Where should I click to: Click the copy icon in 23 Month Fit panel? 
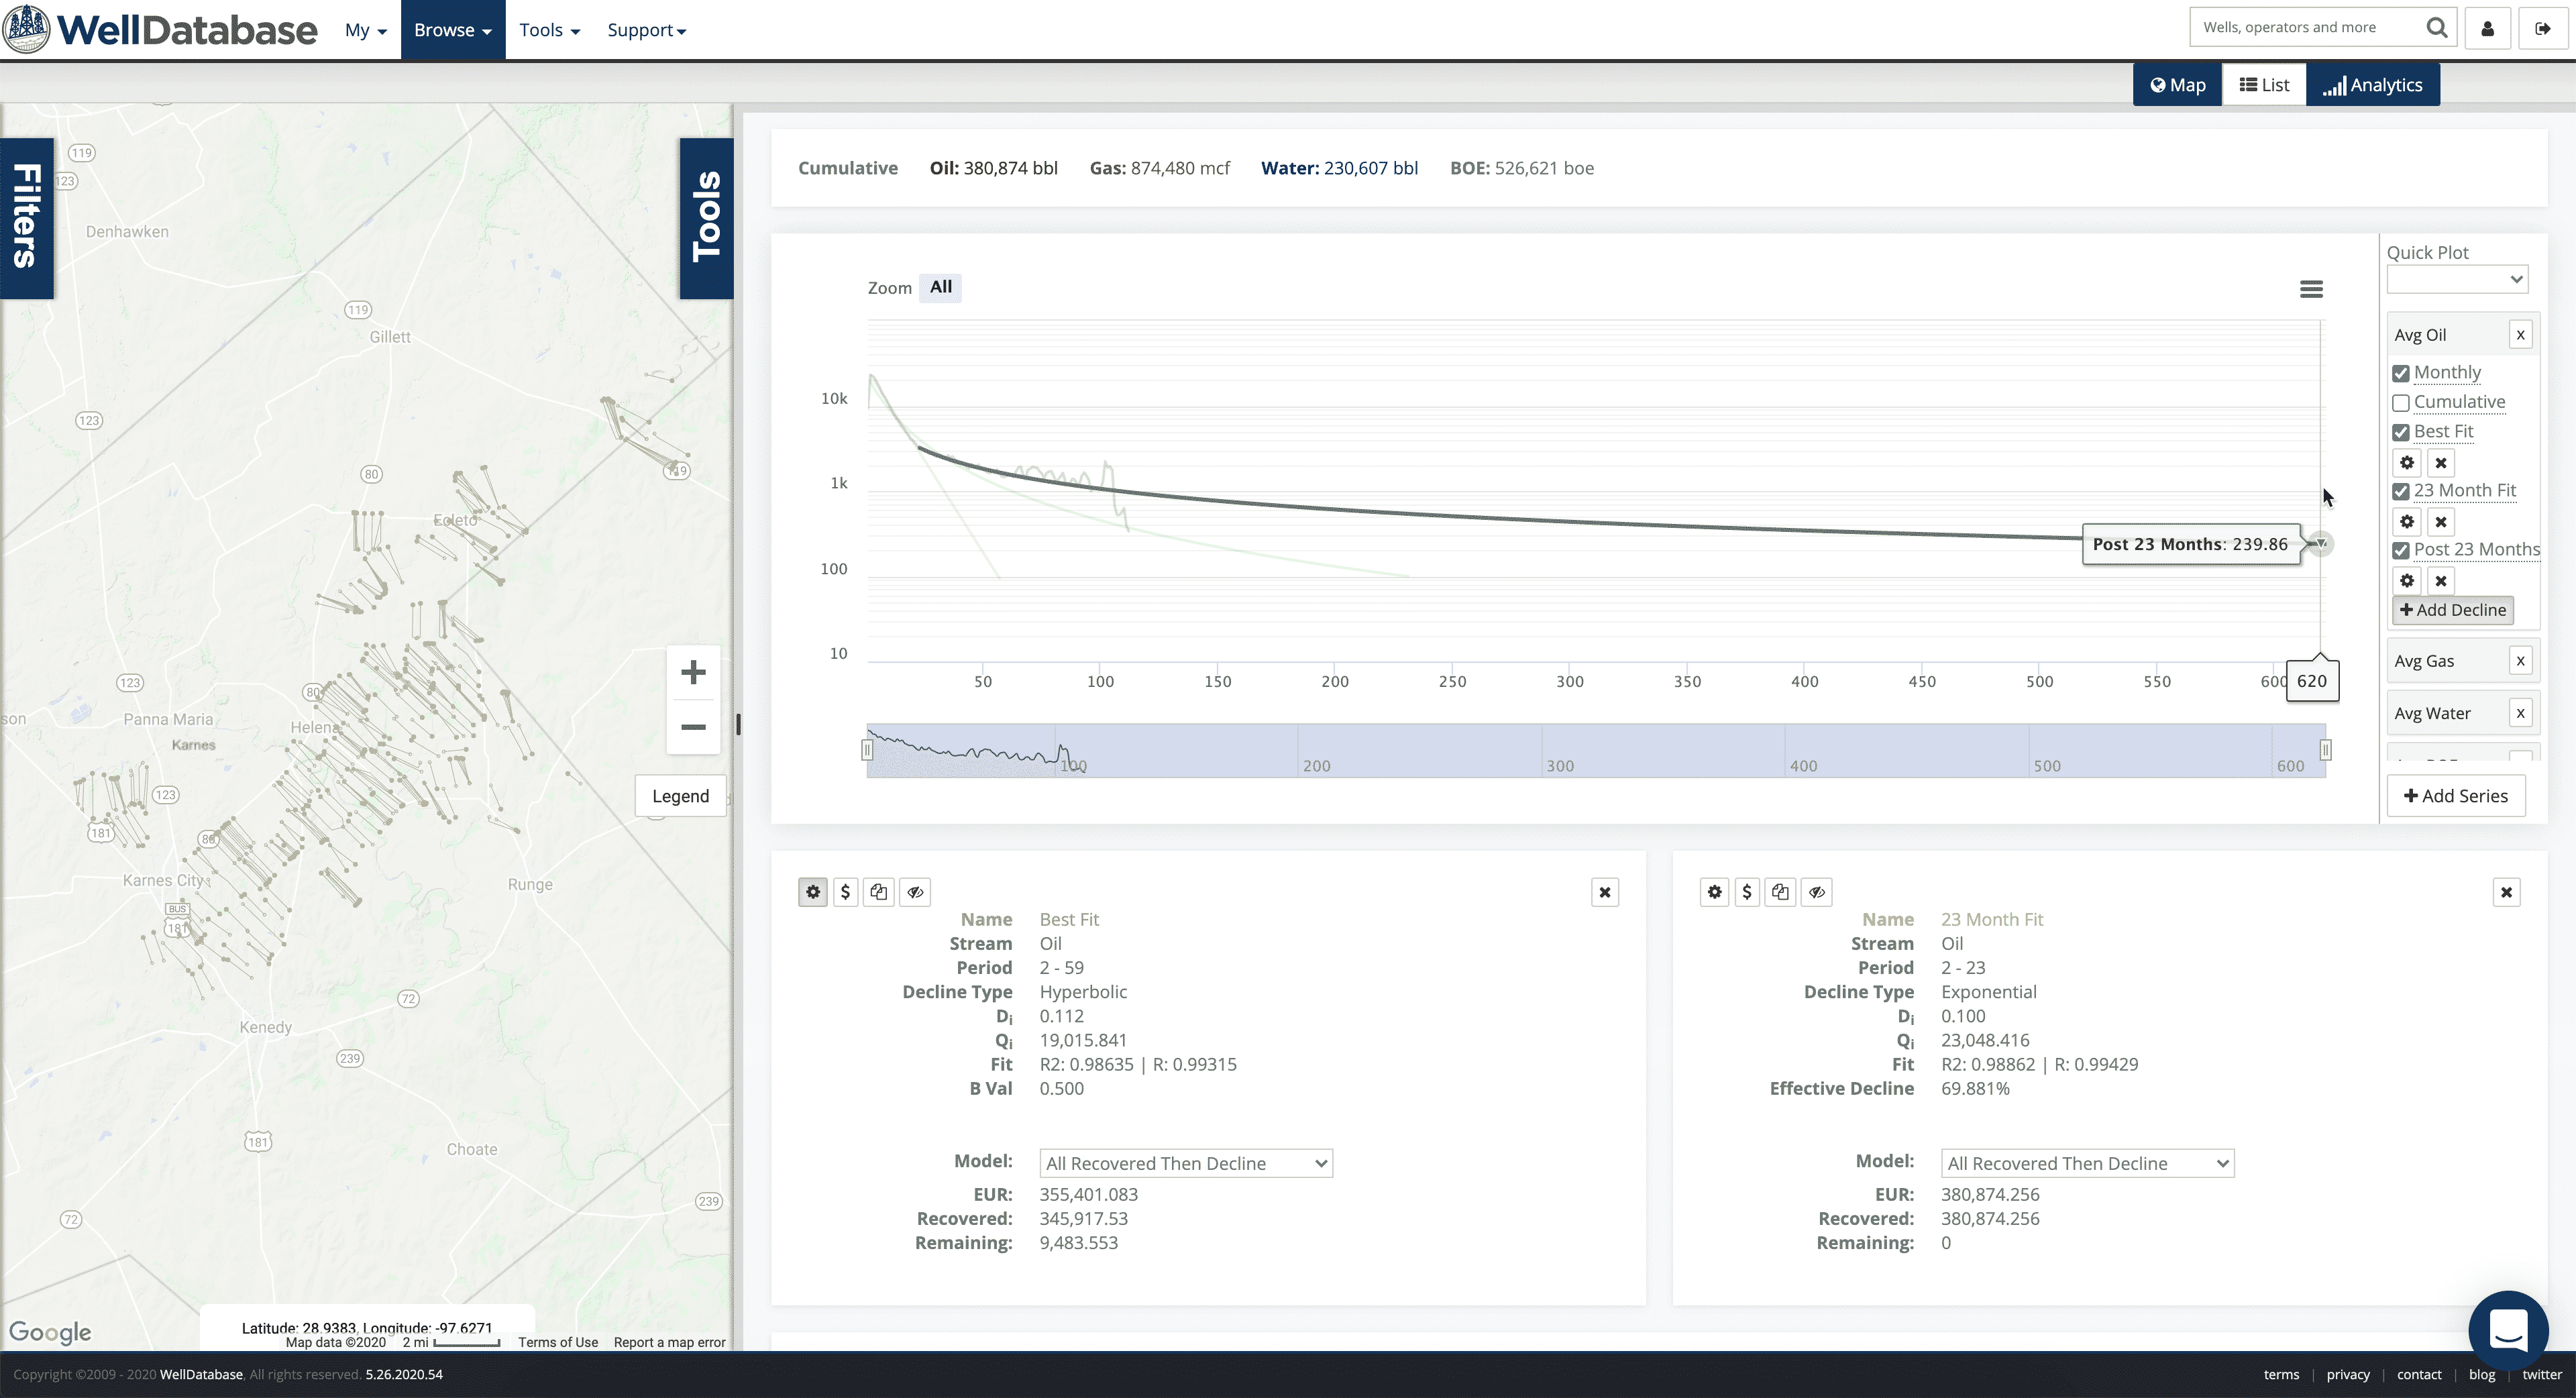[x=1780, y=892]
